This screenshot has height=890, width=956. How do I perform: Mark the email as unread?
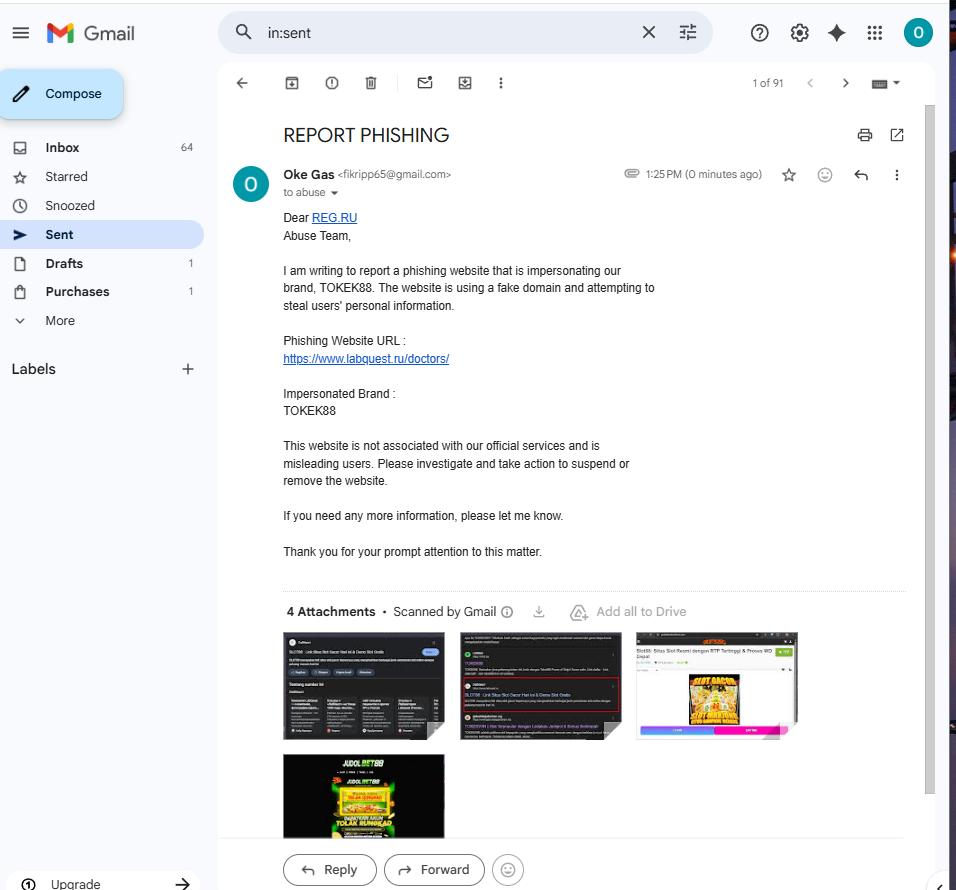pyautogui.click(x=425, y=83)
